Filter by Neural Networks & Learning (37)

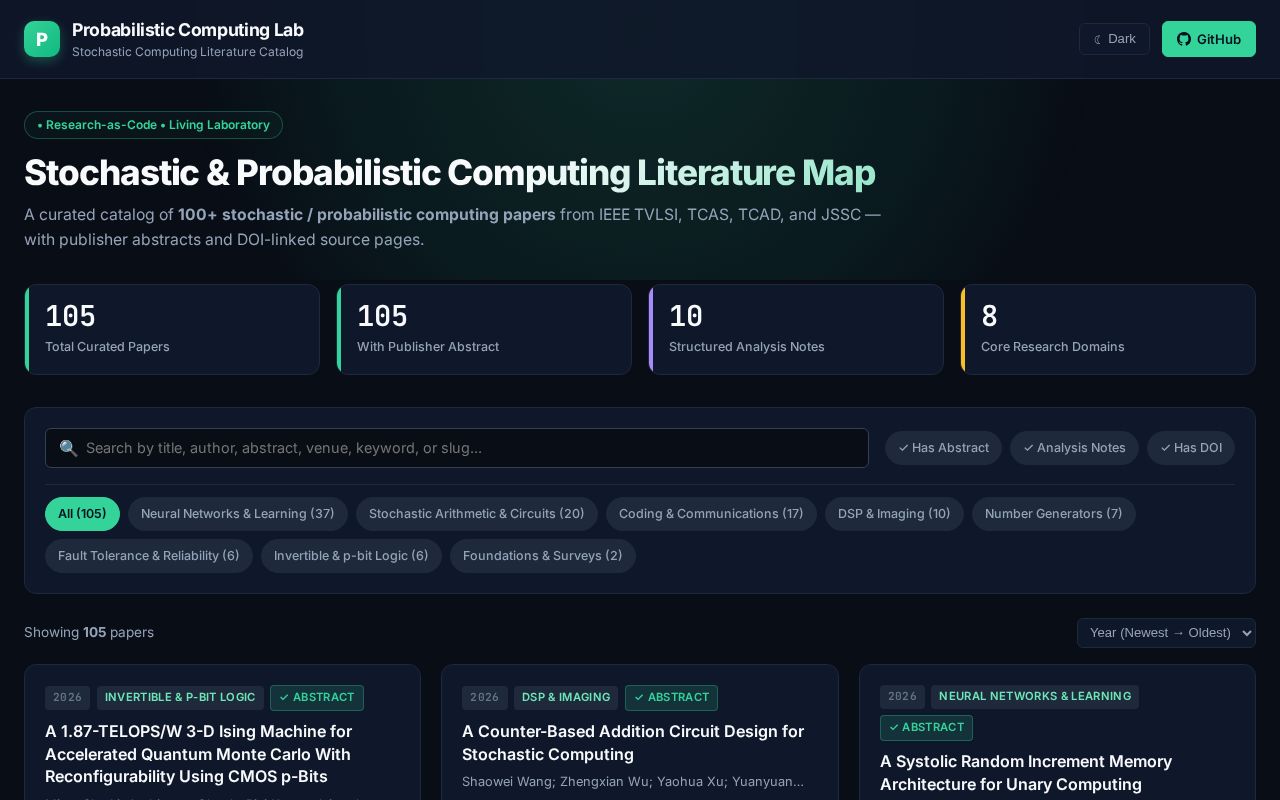pyautogui.click(x=238, y=514)
